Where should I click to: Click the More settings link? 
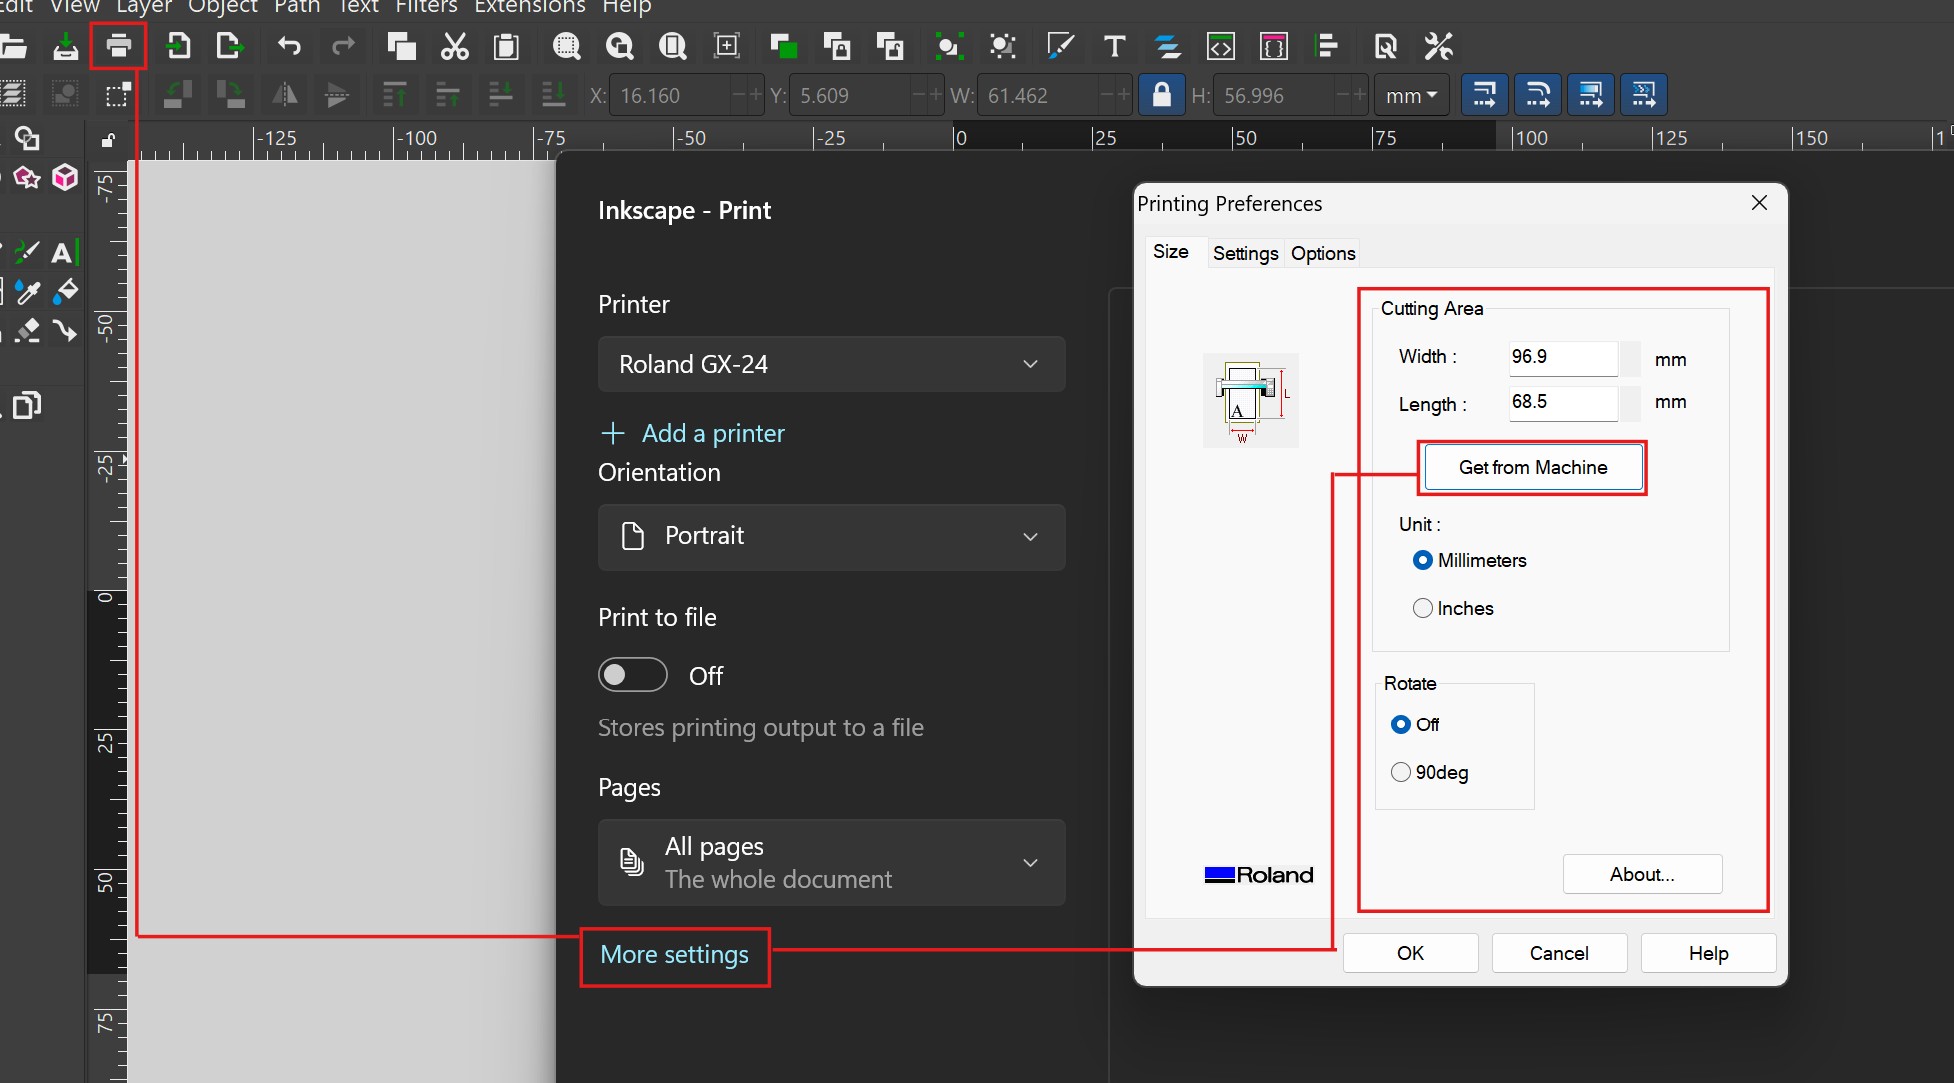pos(674,955)
